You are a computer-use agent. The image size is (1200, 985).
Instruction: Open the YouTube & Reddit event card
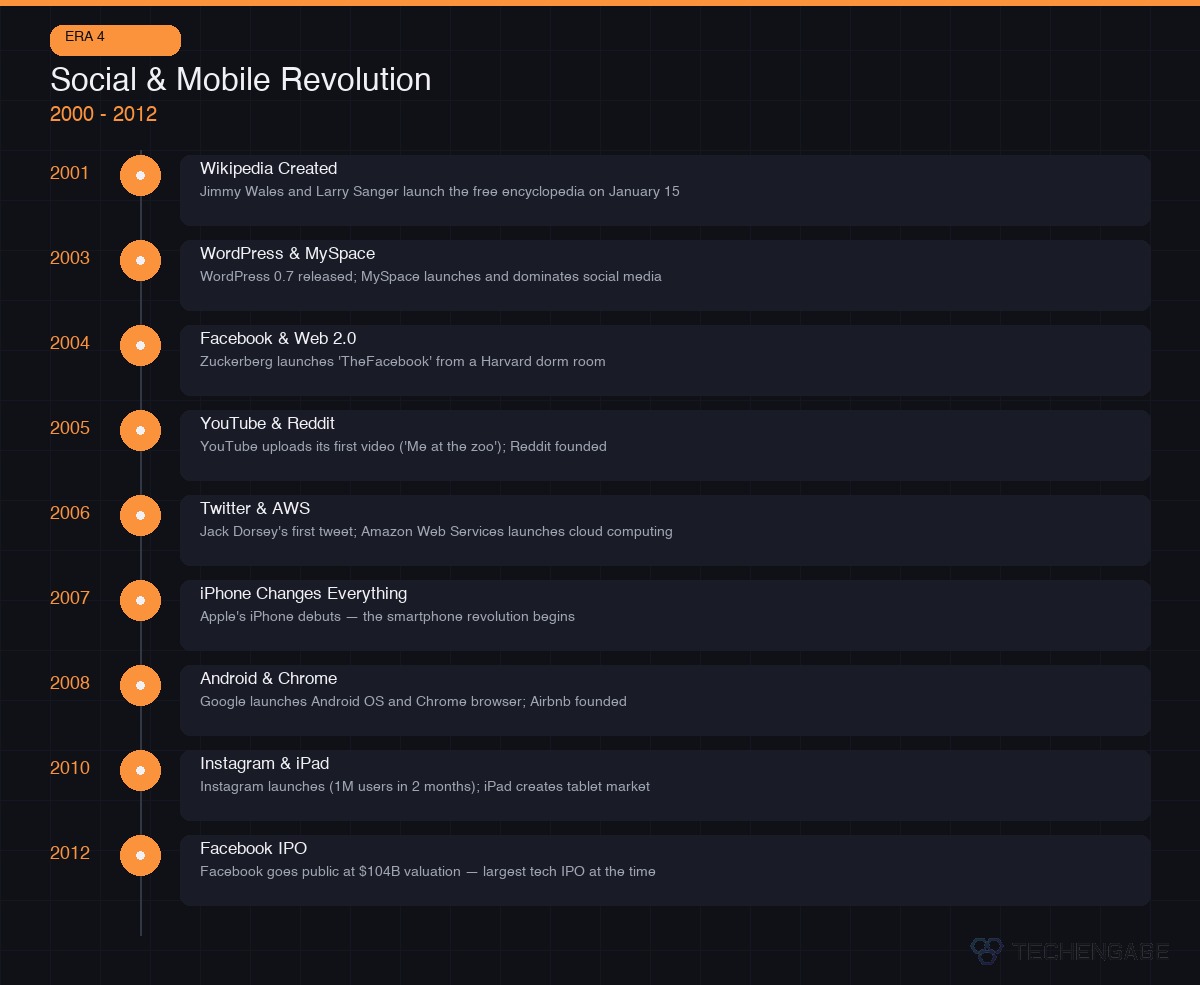[665, 445]
